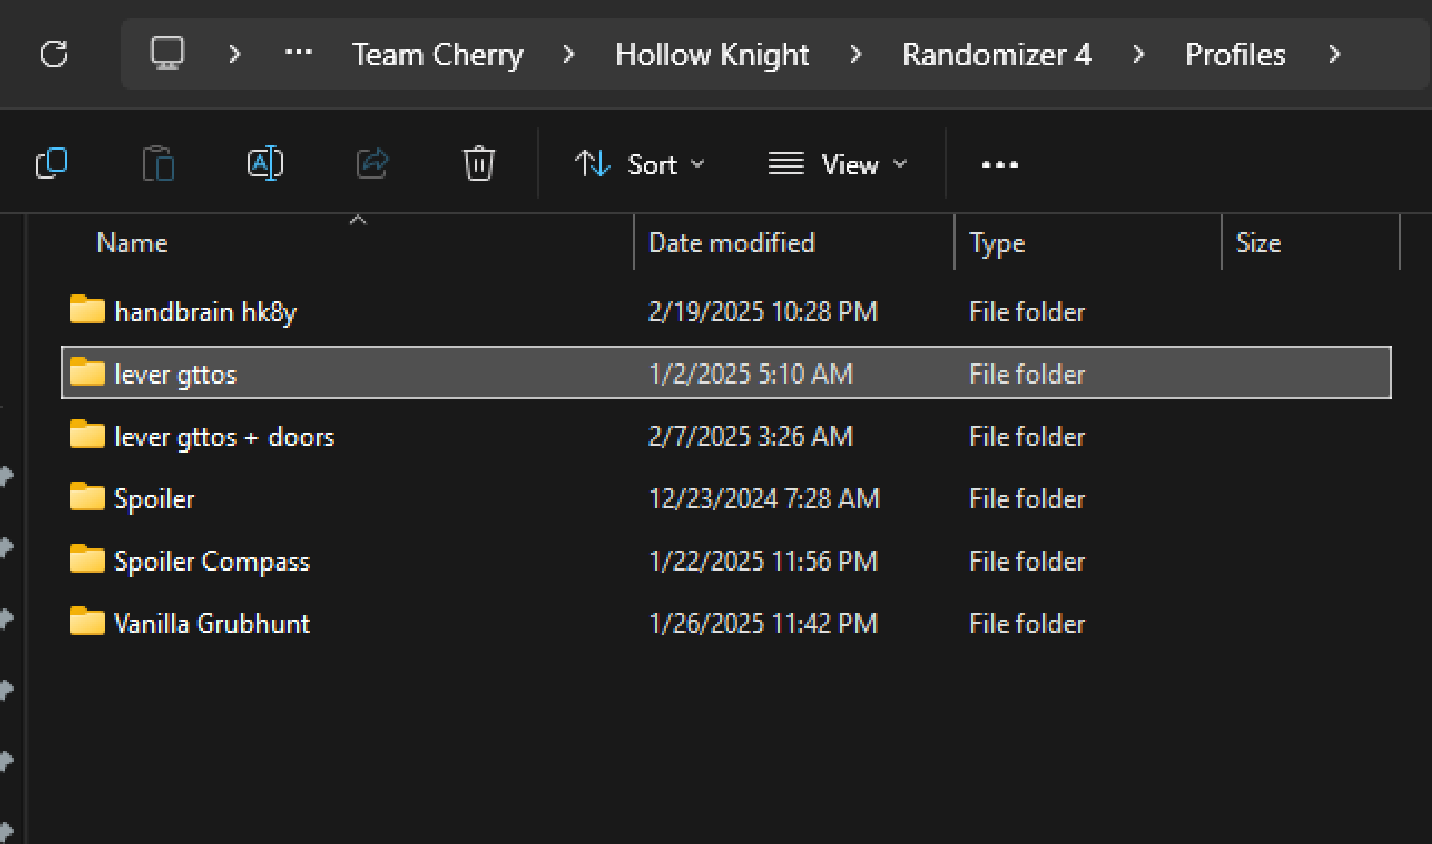Select lever gttos + doors folder
Viewport: 1432px width, 844px height.
(726, 436)
